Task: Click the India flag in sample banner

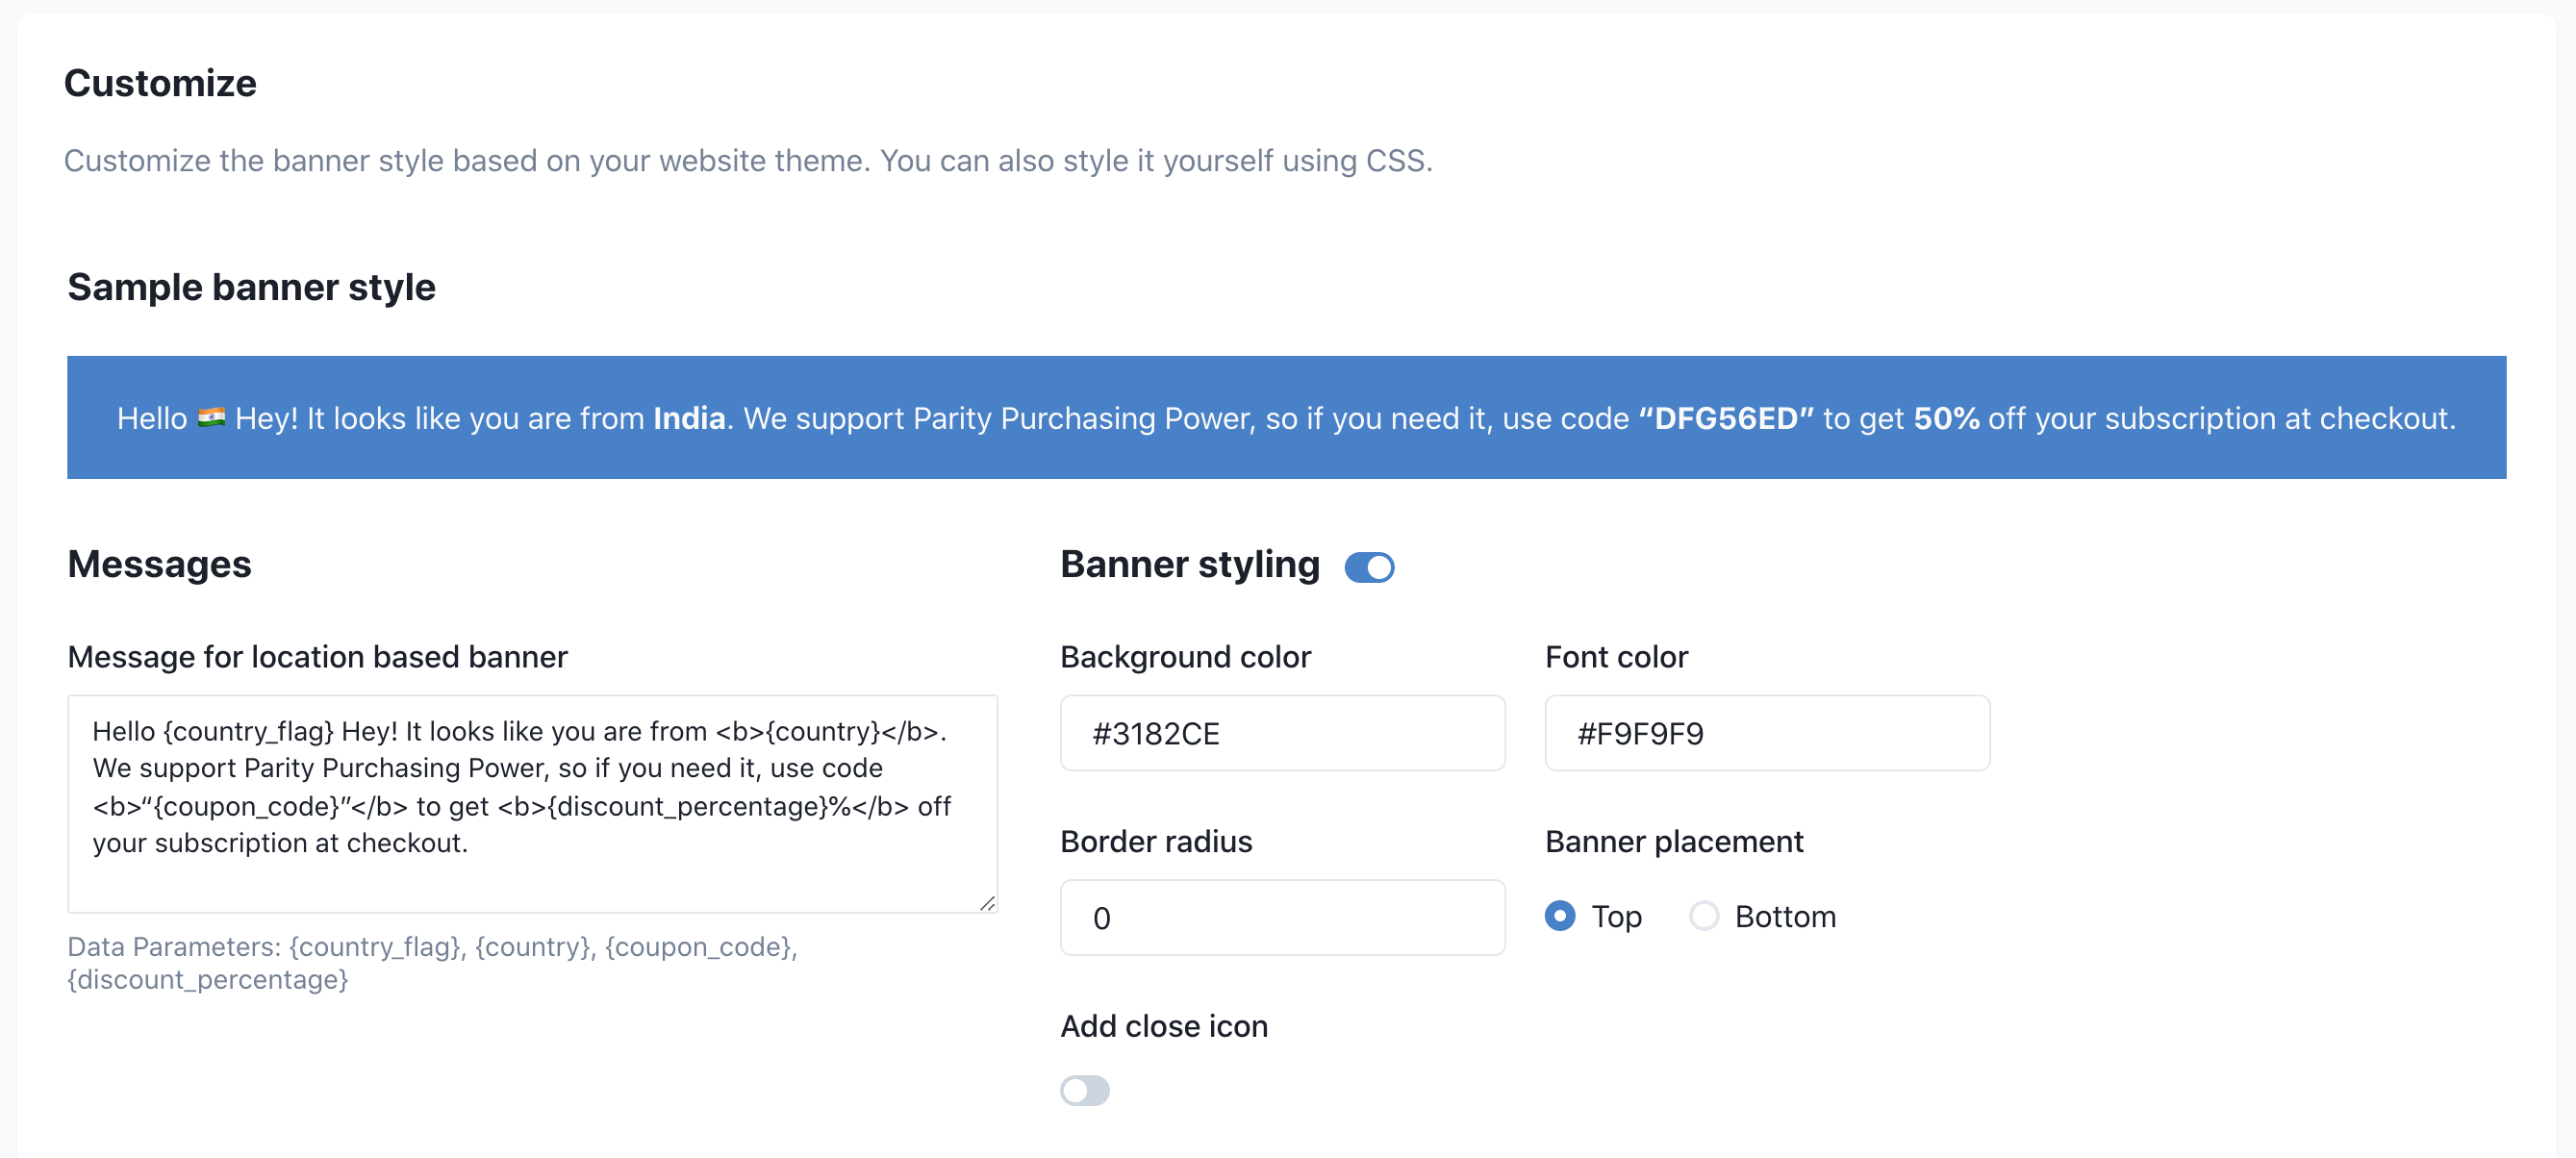Action: [211, 418]
